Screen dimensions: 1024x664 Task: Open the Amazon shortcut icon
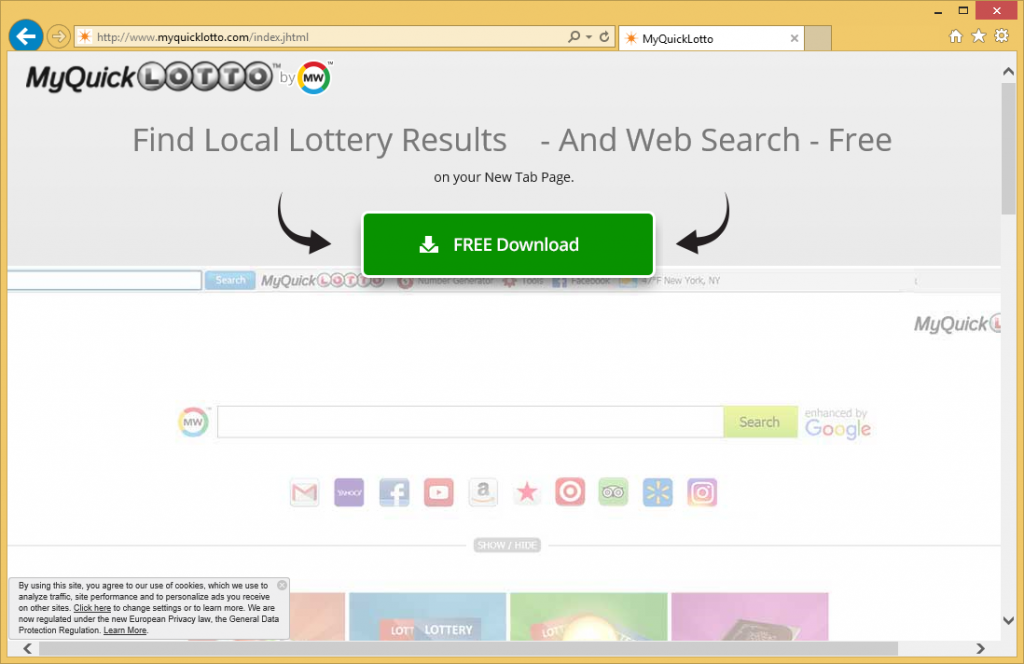click(483, 492)
